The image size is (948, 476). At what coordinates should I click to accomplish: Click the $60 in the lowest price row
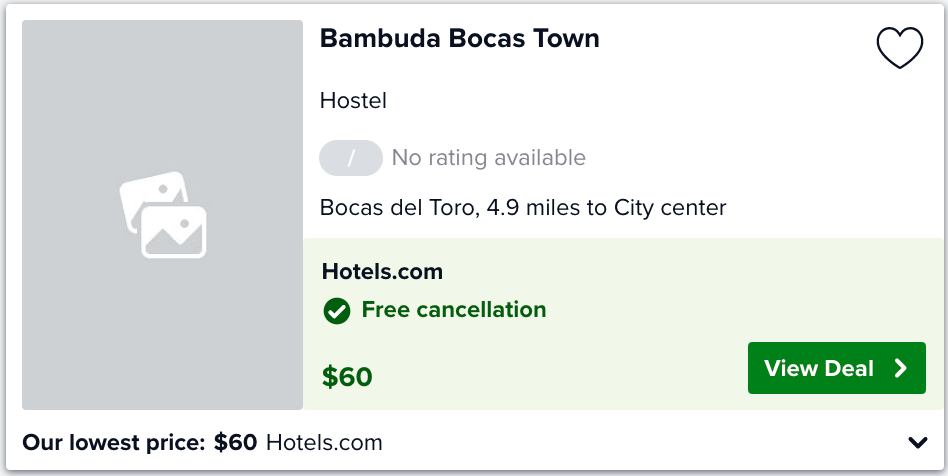coord(235,443)
